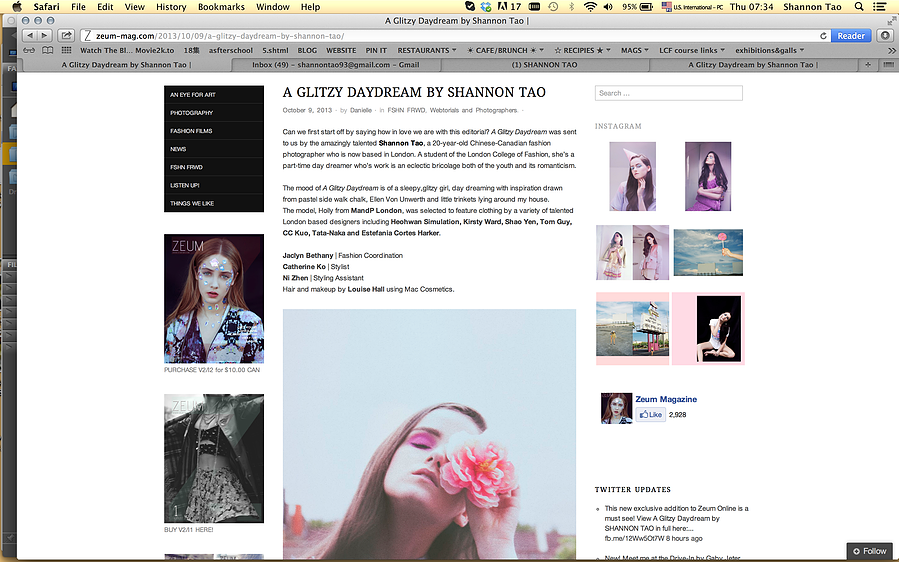Click Zeum Magazine Facebook page link
The height and width of the screenshot is (562, 899).
point(666,399)
